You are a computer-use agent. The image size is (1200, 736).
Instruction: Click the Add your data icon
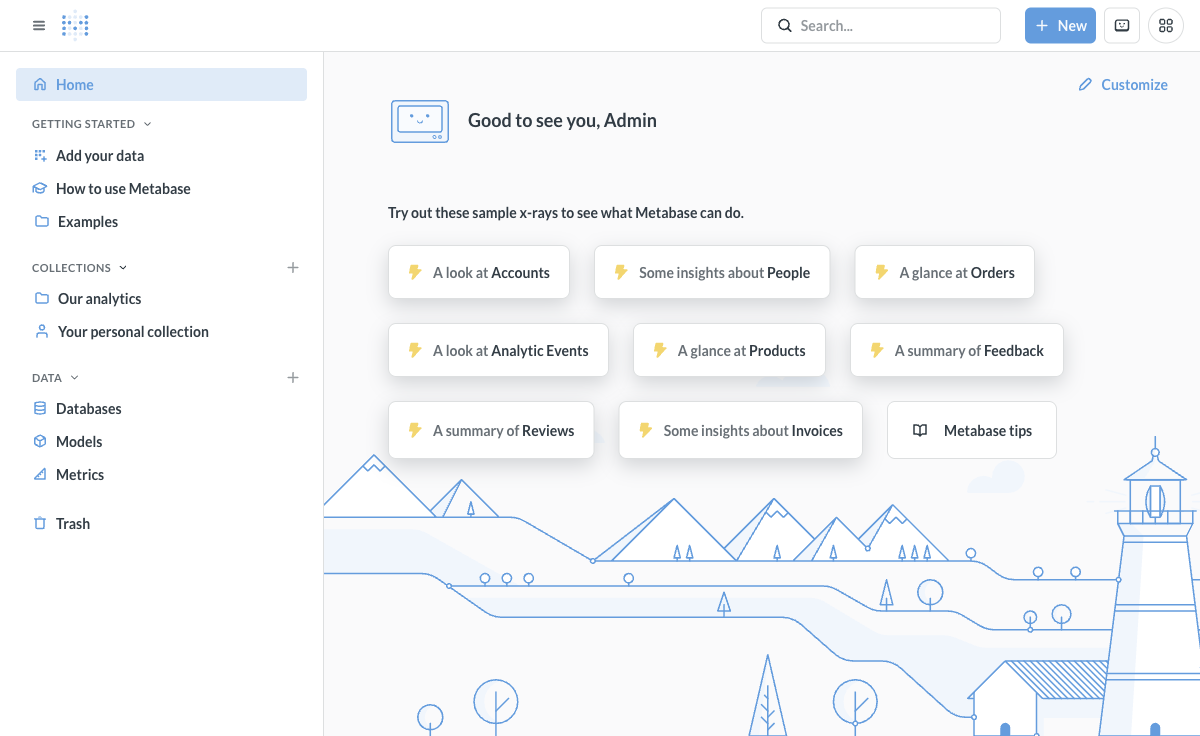point(40,156)
